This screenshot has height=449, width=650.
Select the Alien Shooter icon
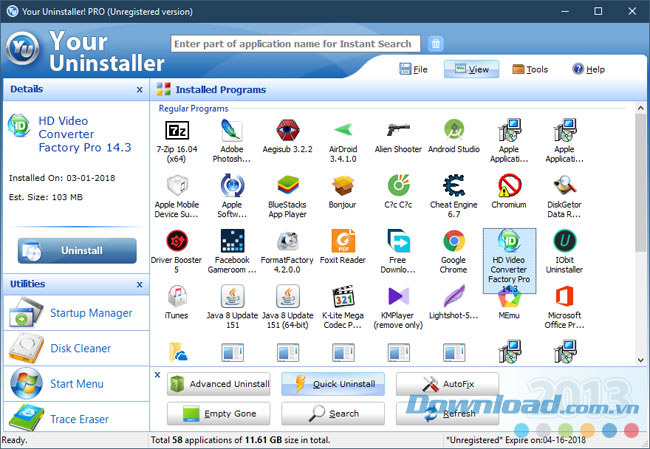click(x=398, y=130)
